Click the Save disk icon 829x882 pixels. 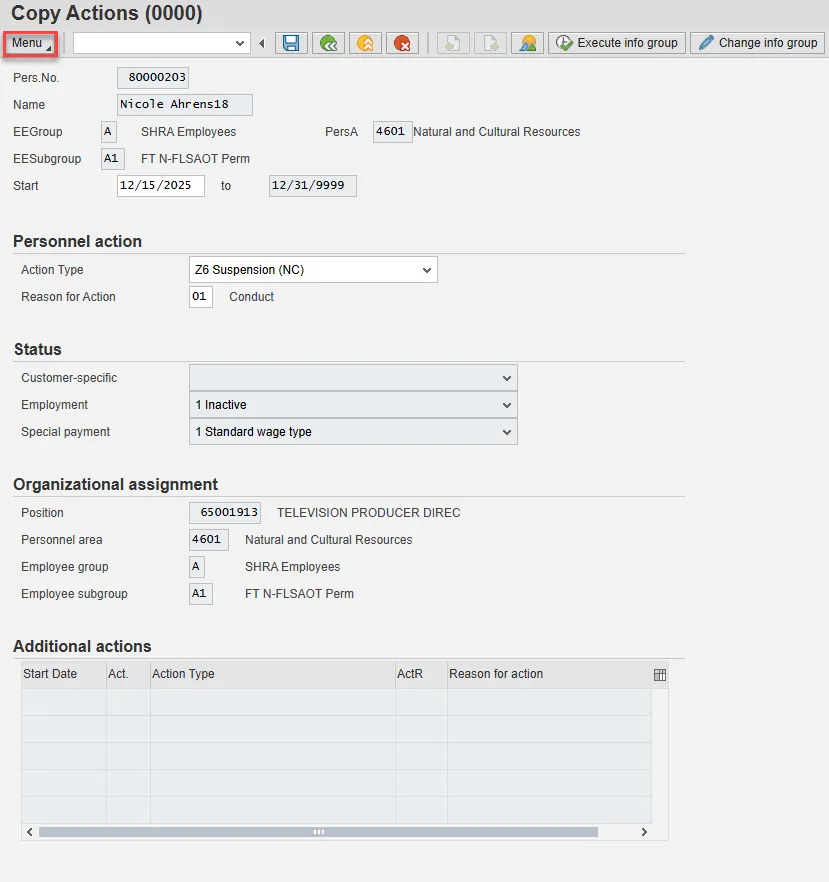point(291,43)
